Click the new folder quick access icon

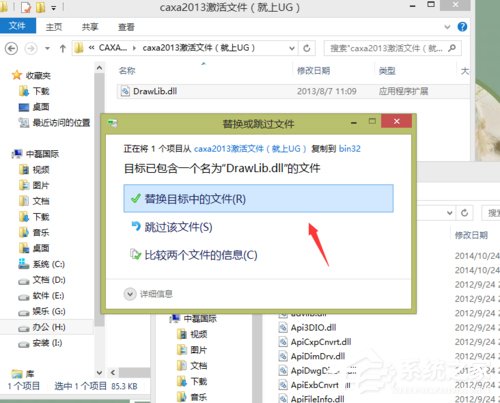pos(41,7)
